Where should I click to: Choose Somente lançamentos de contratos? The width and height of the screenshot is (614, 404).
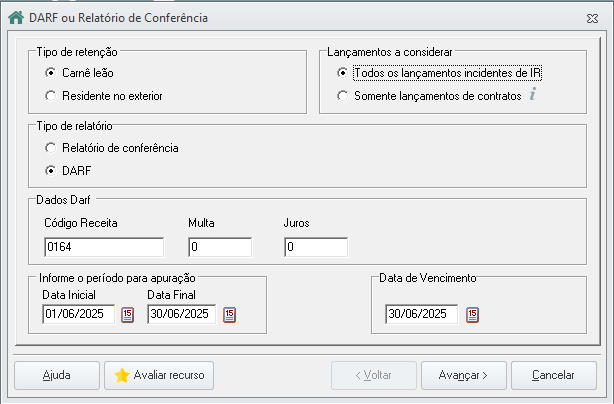(344, 96)
